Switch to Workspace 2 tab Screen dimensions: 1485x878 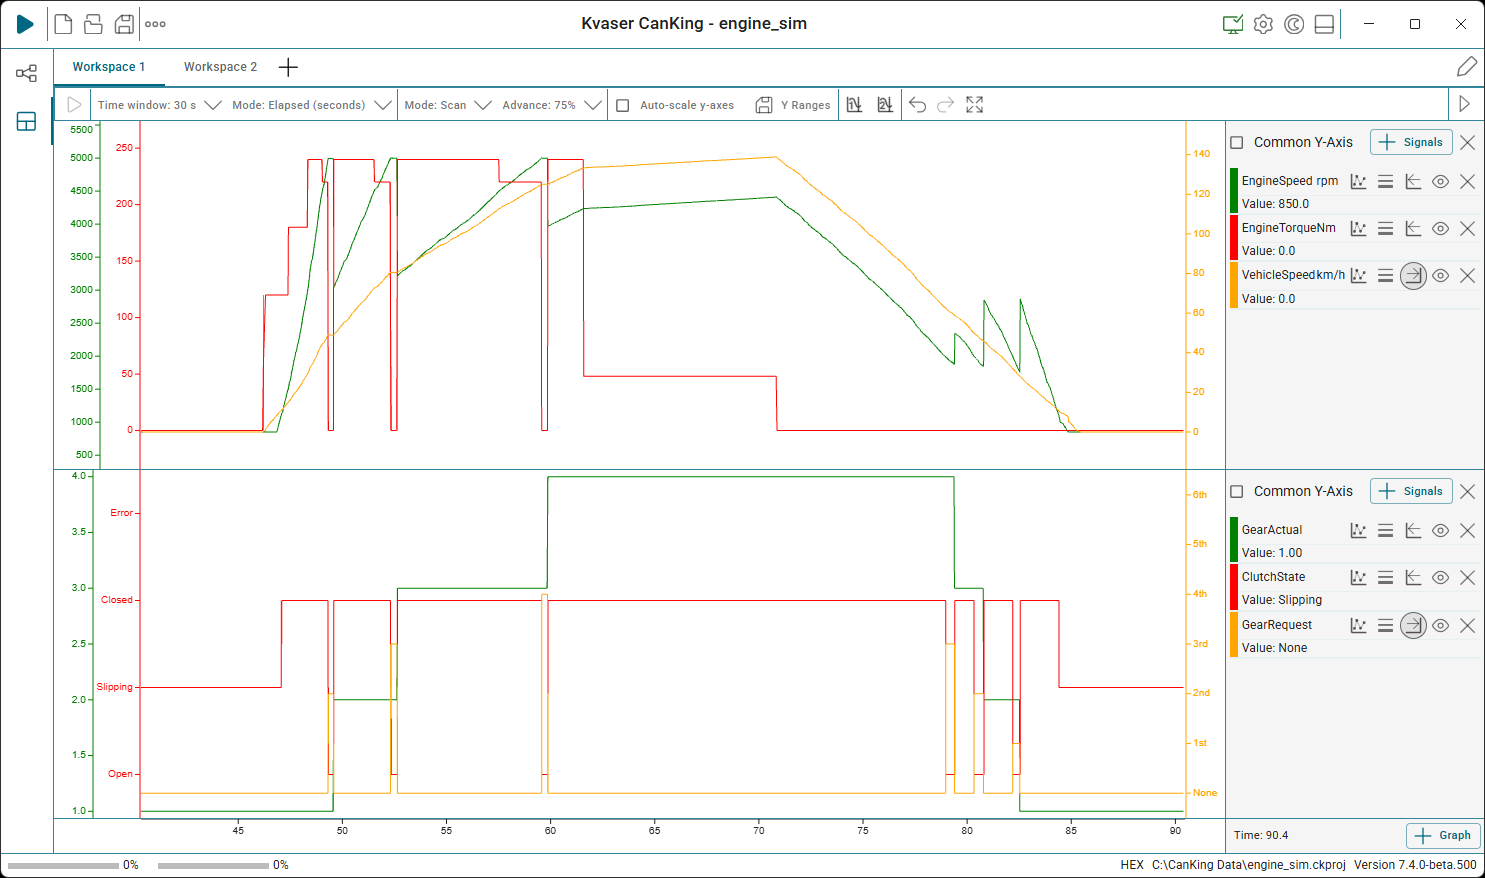tap(220, 66)
